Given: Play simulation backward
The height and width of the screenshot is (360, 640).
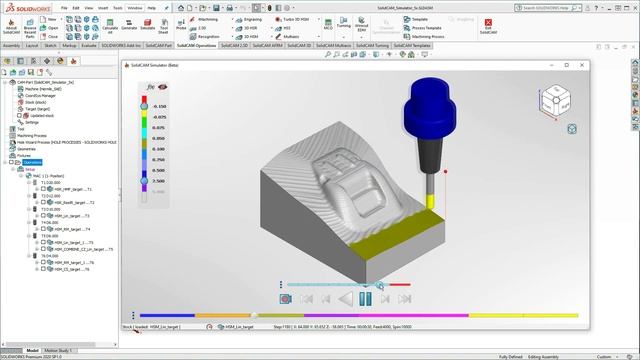Looking at the screenshot, I should click(346, 299).
